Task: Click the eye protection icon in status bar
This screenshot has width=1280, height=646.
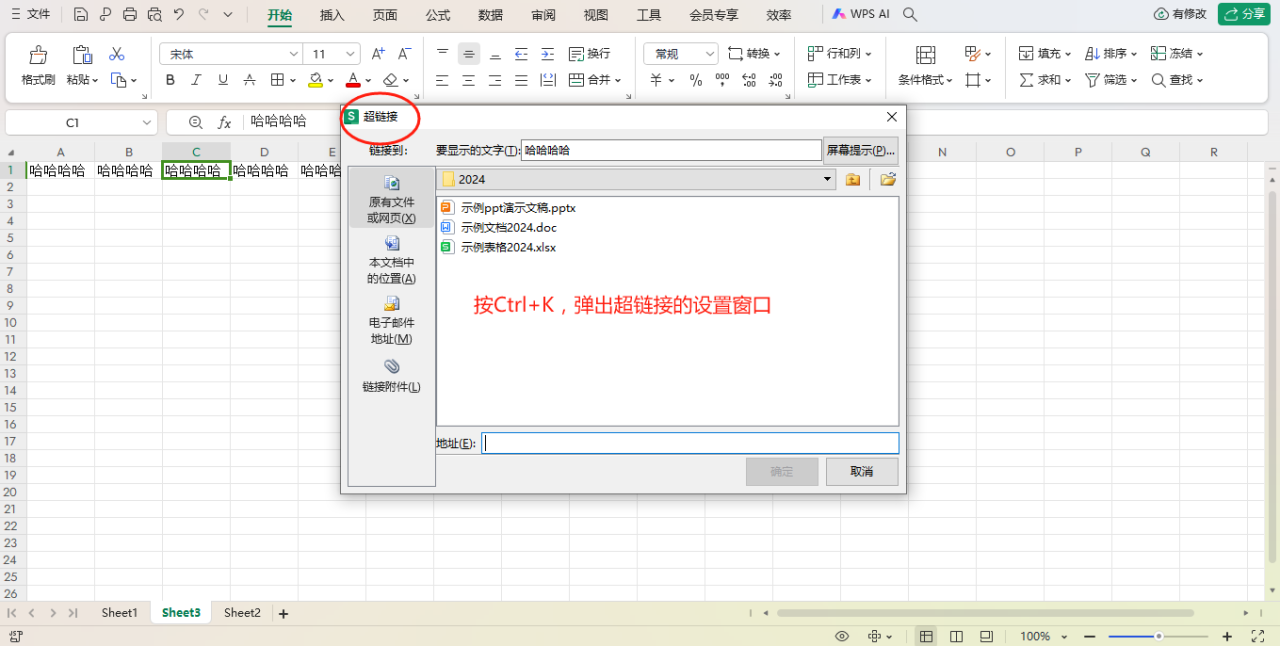Action: (842, 636)
